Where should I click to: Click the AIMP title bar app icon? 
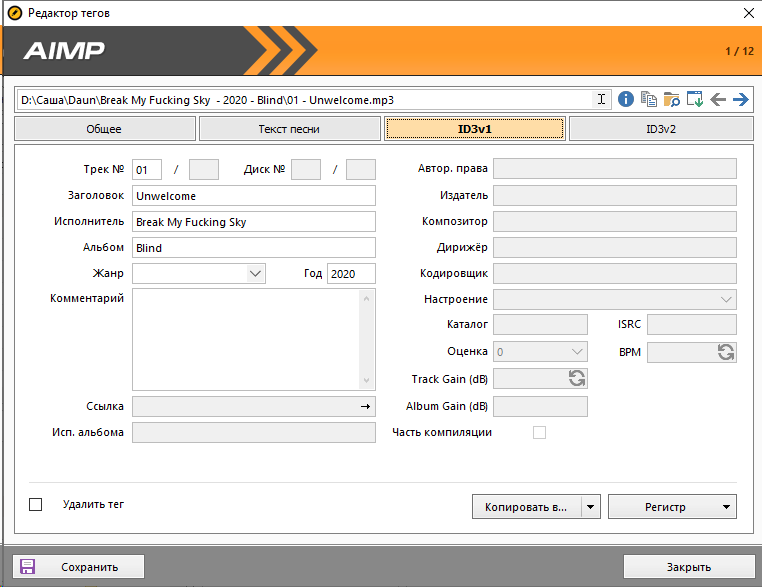click(x=15, y=13)
